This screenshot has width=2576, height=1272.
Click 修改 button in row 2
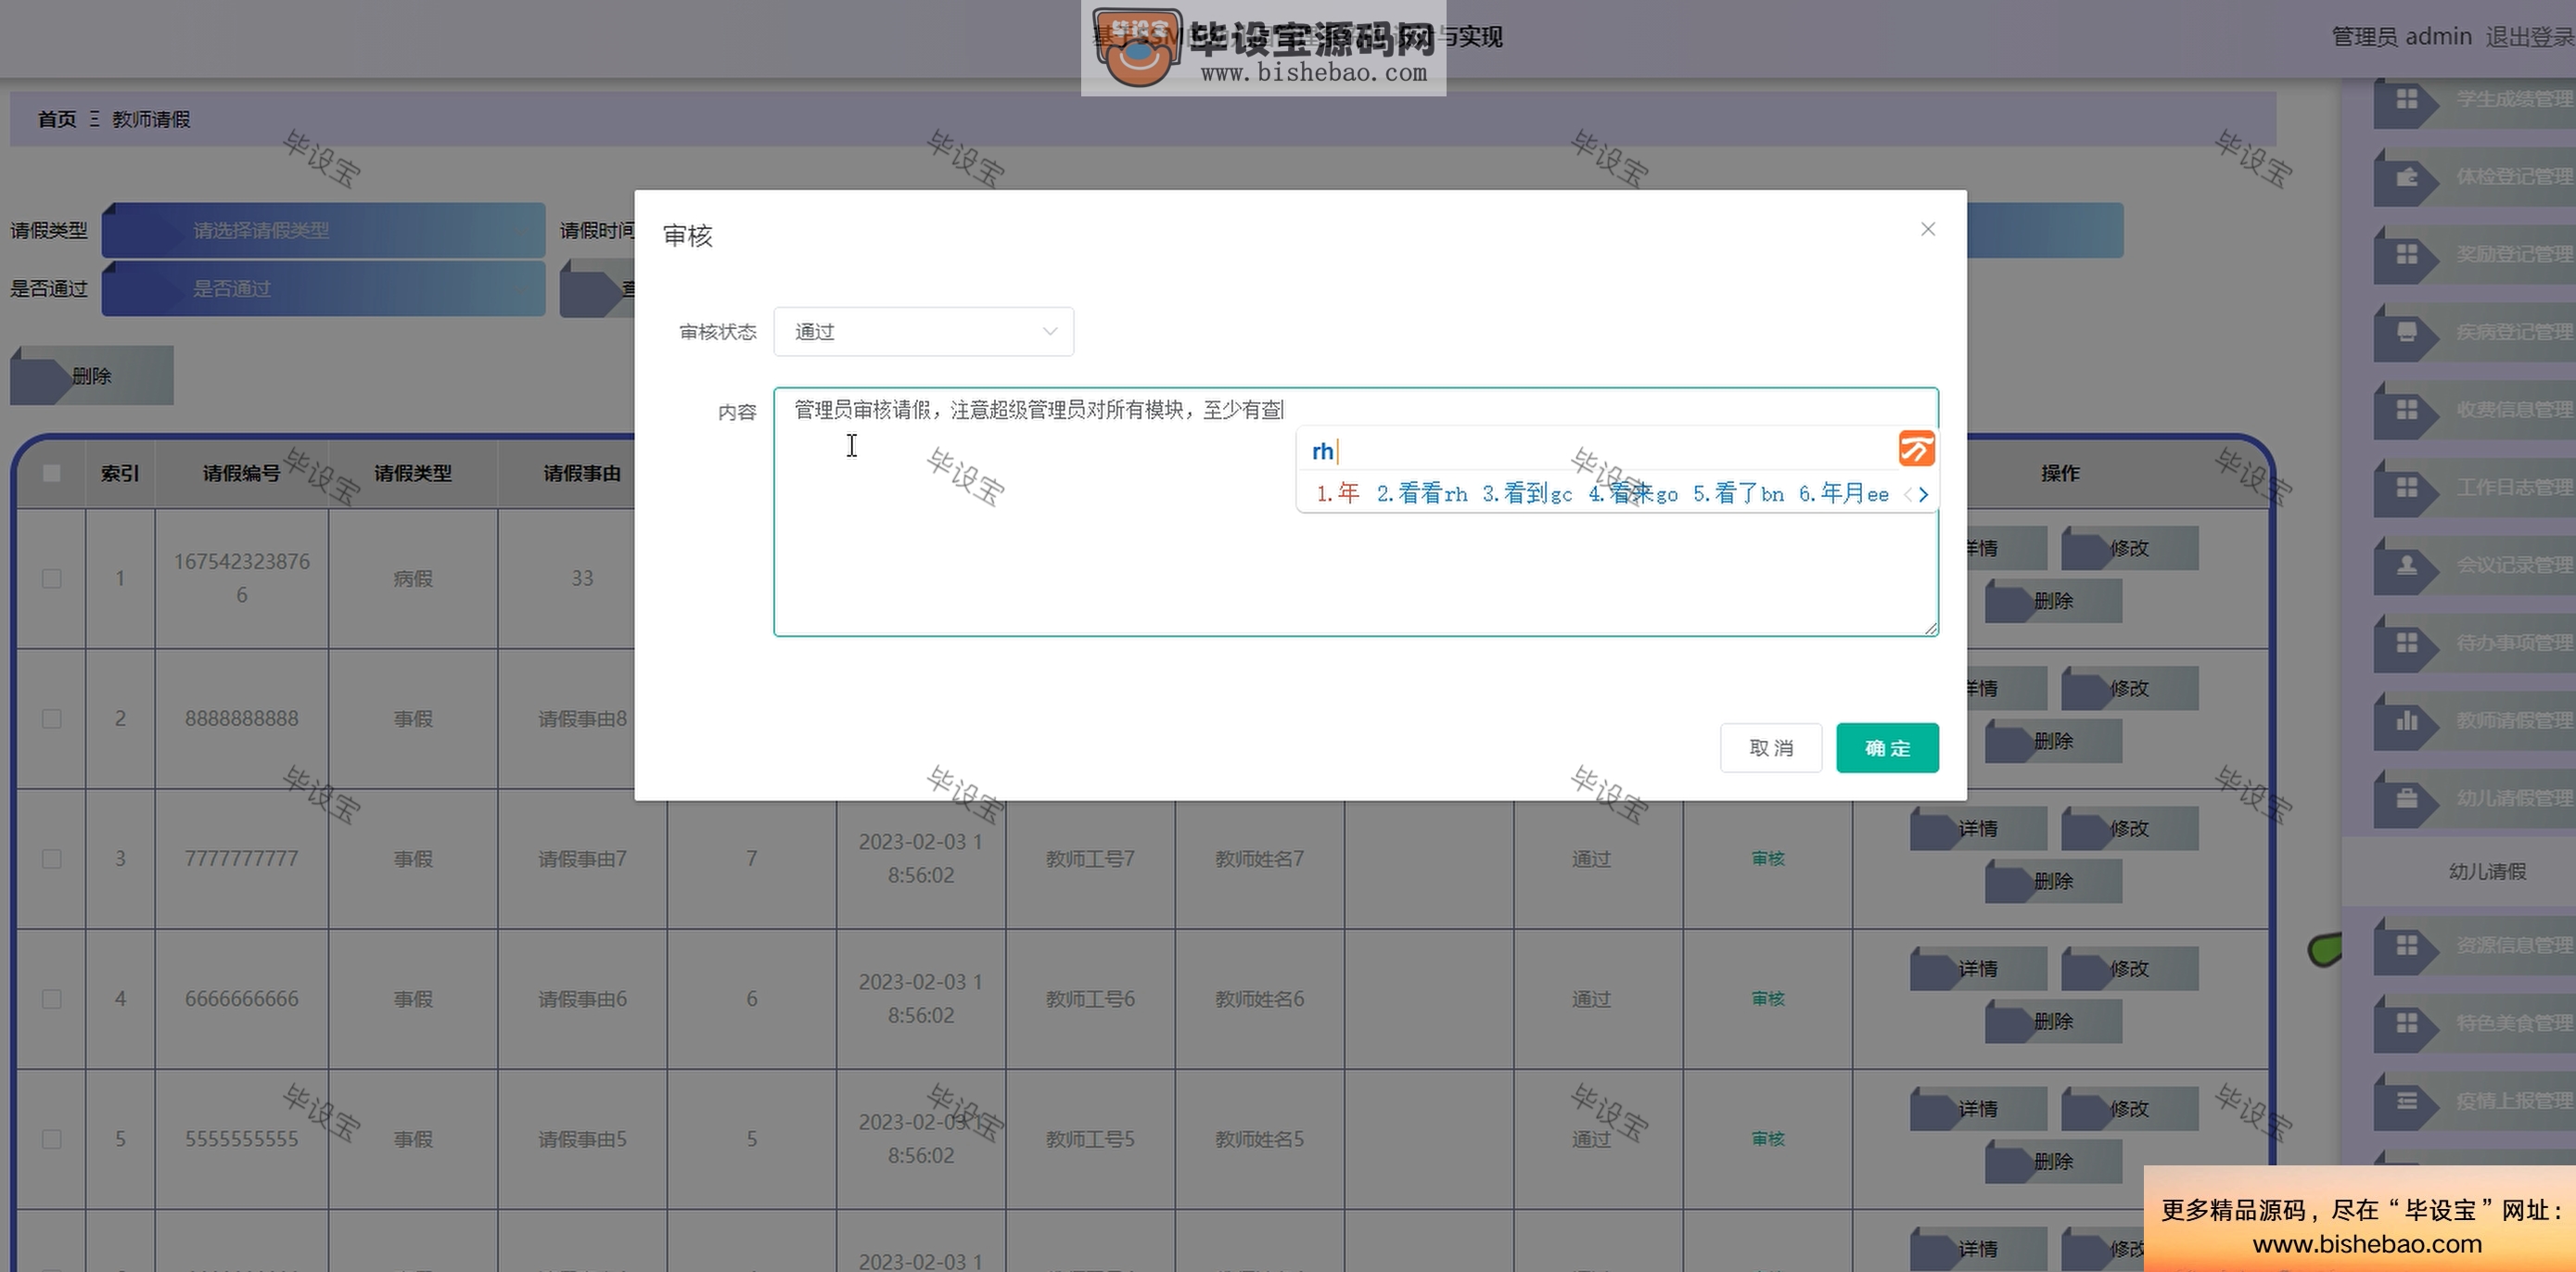point(2129,688)
